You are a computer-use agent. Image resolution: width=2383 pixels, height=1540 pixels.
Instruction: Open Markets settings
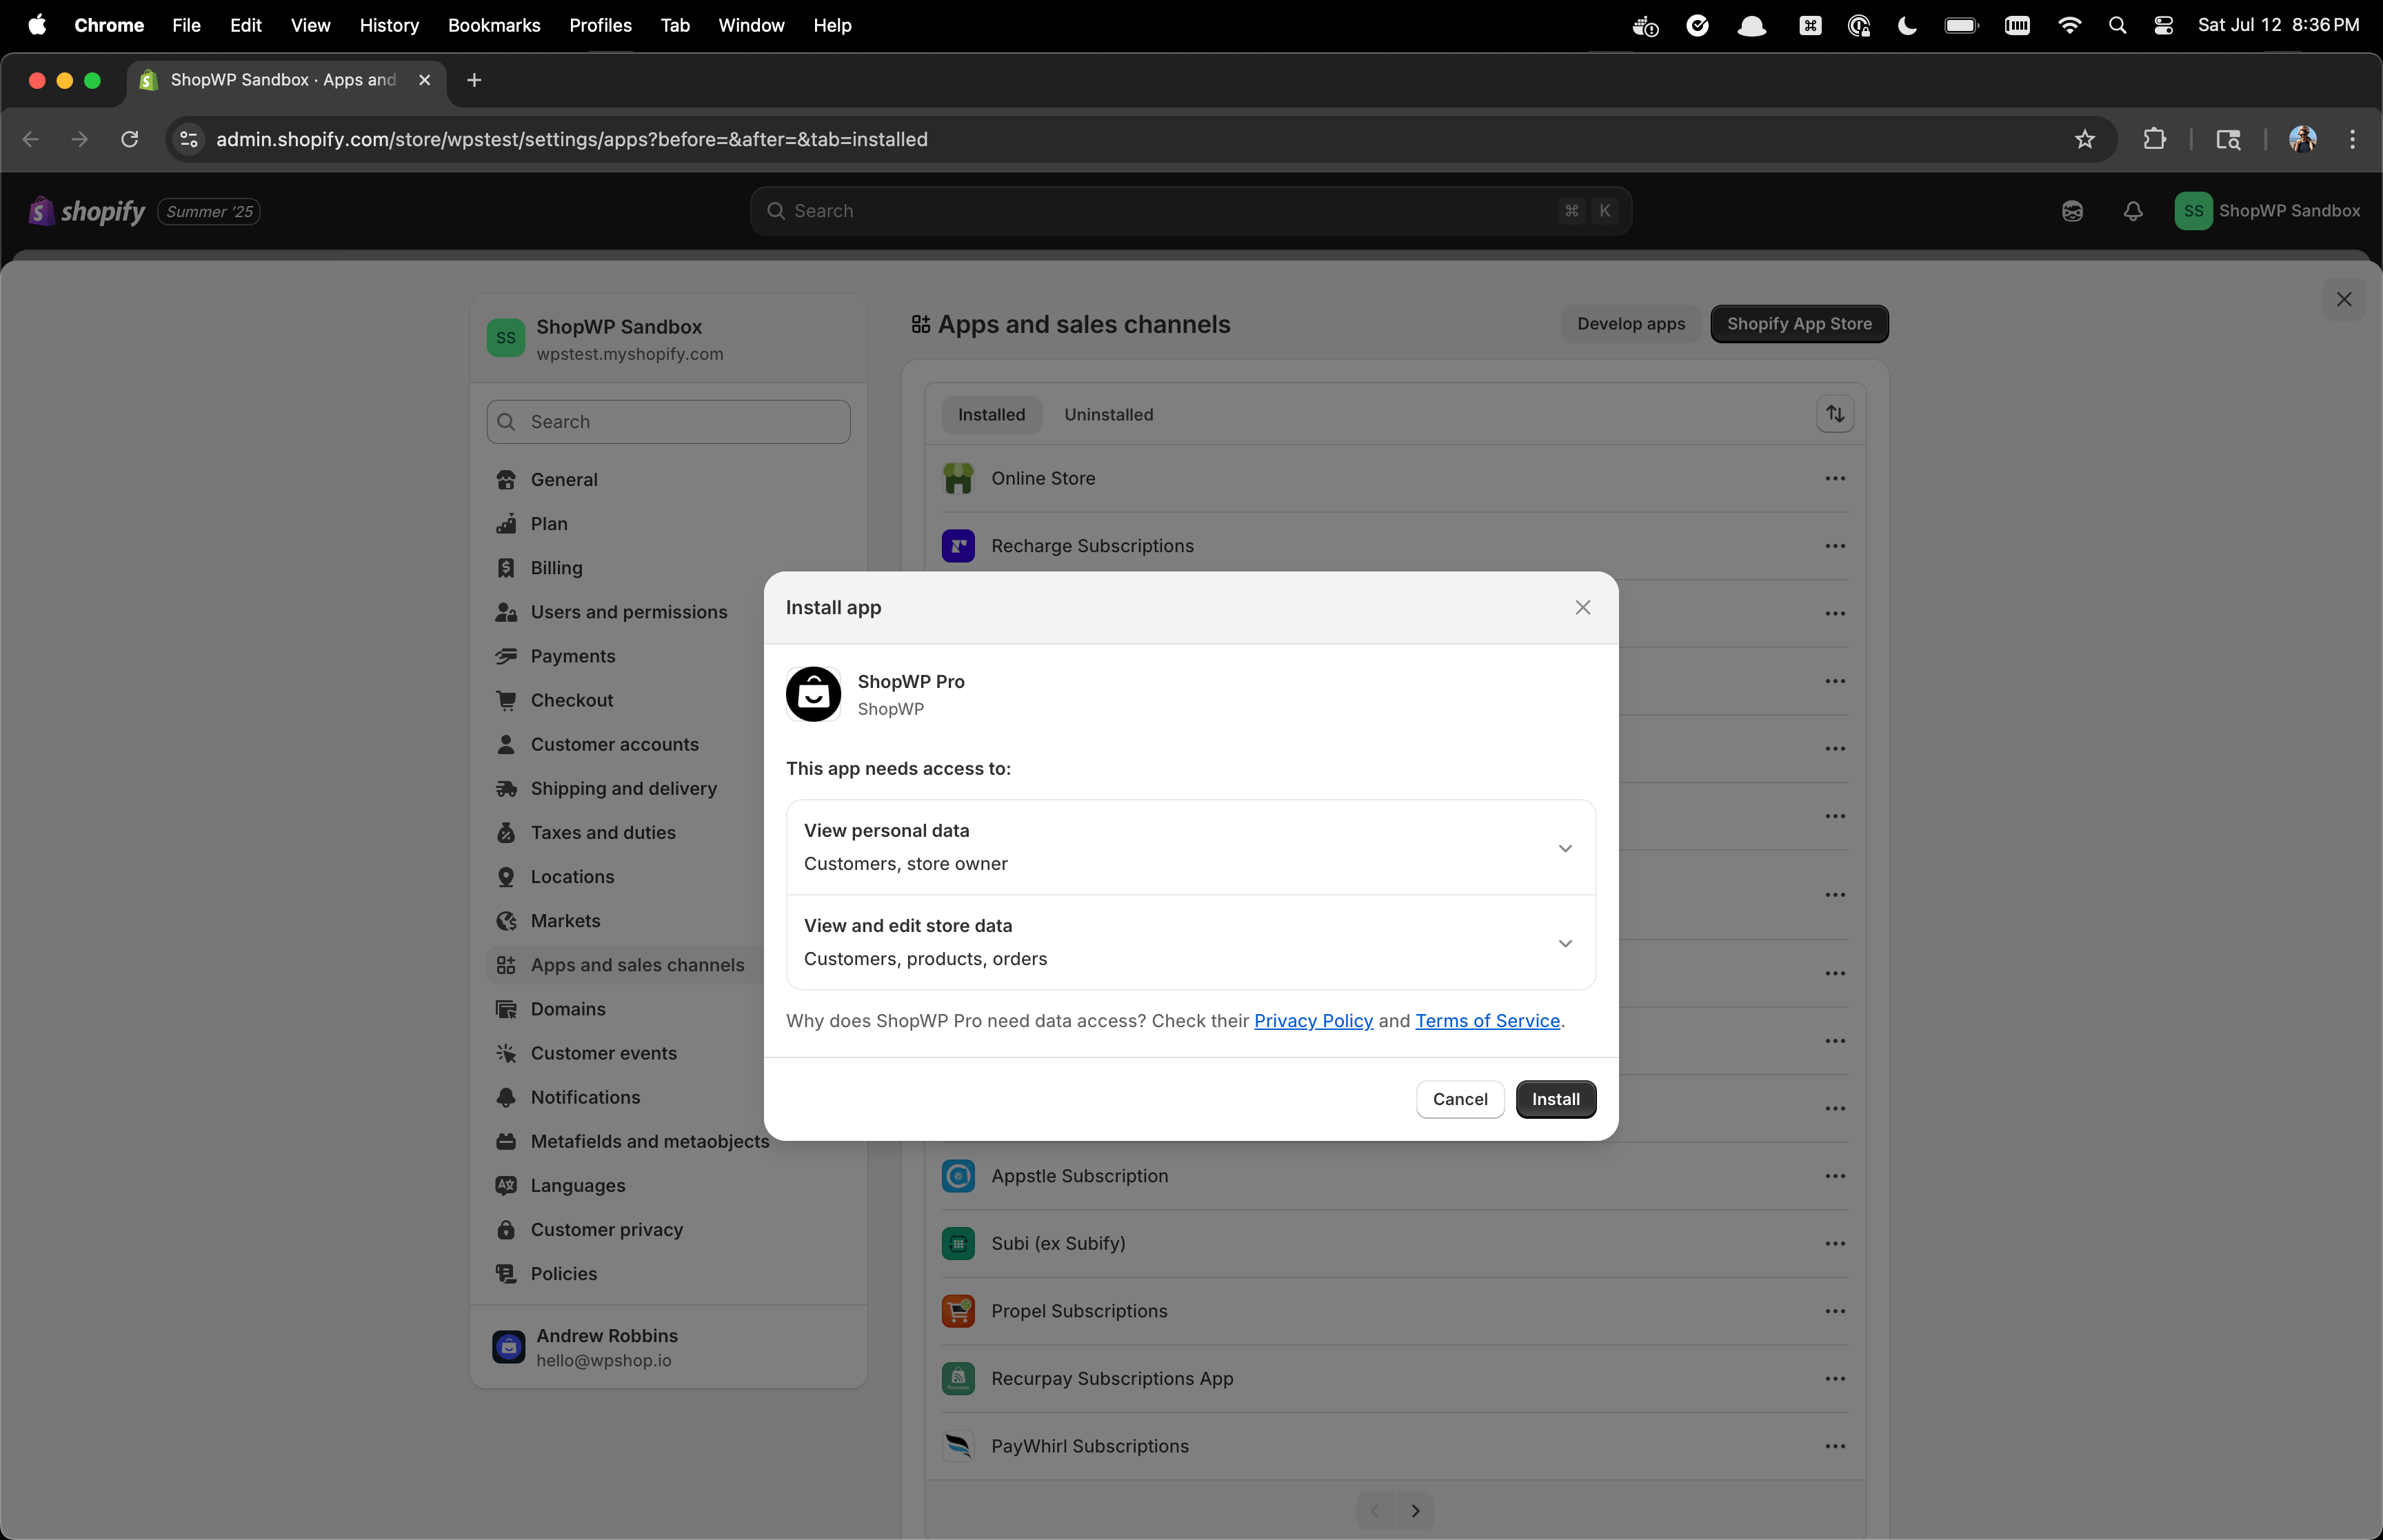(625, 920)
